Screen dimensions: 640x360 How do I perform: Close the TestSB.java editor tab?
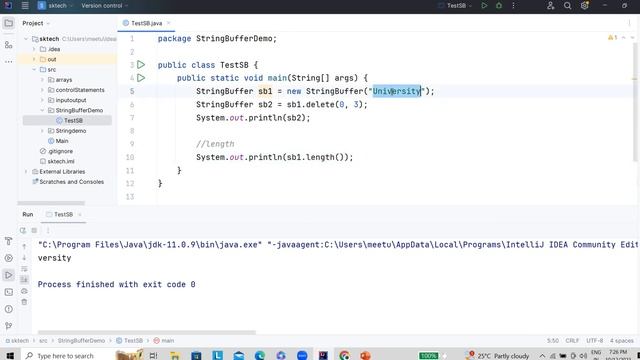point(168,23)
